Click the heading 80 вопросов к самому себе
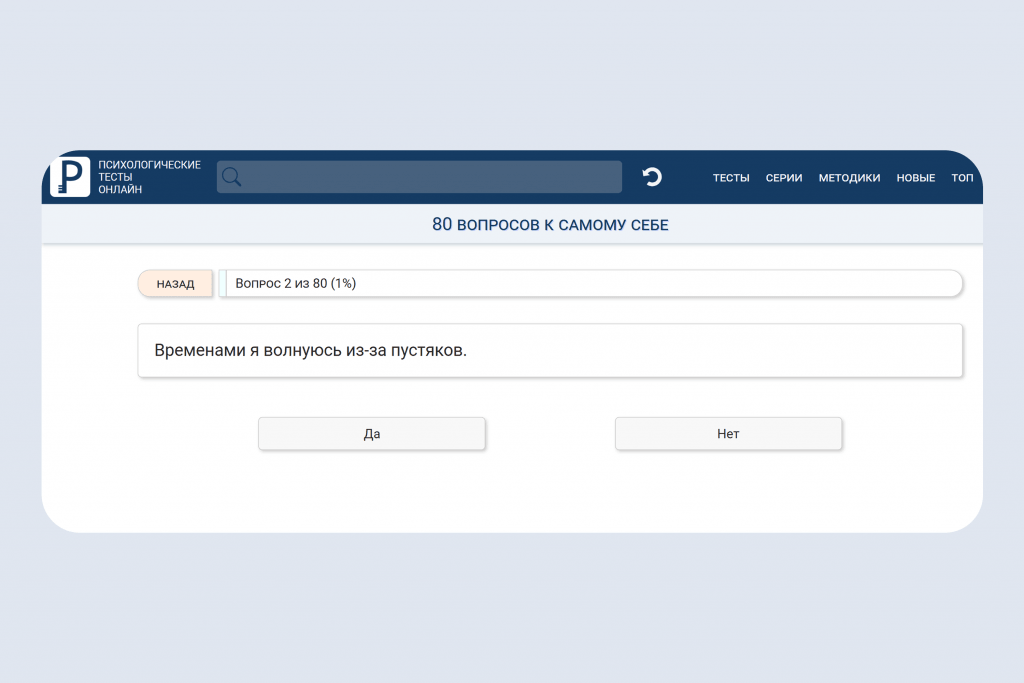The image size is (1024, 683). pos(550,225)
